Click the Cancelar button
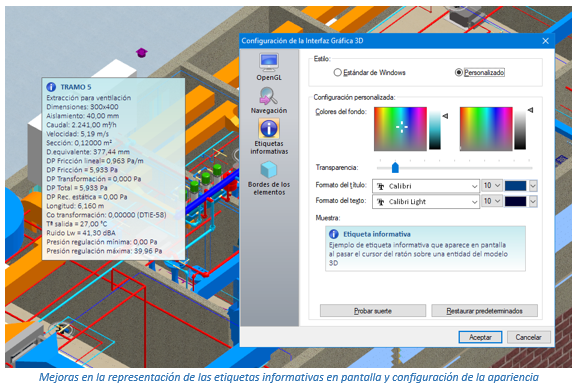The image size is (578, 388). click(x=528, y=337)
